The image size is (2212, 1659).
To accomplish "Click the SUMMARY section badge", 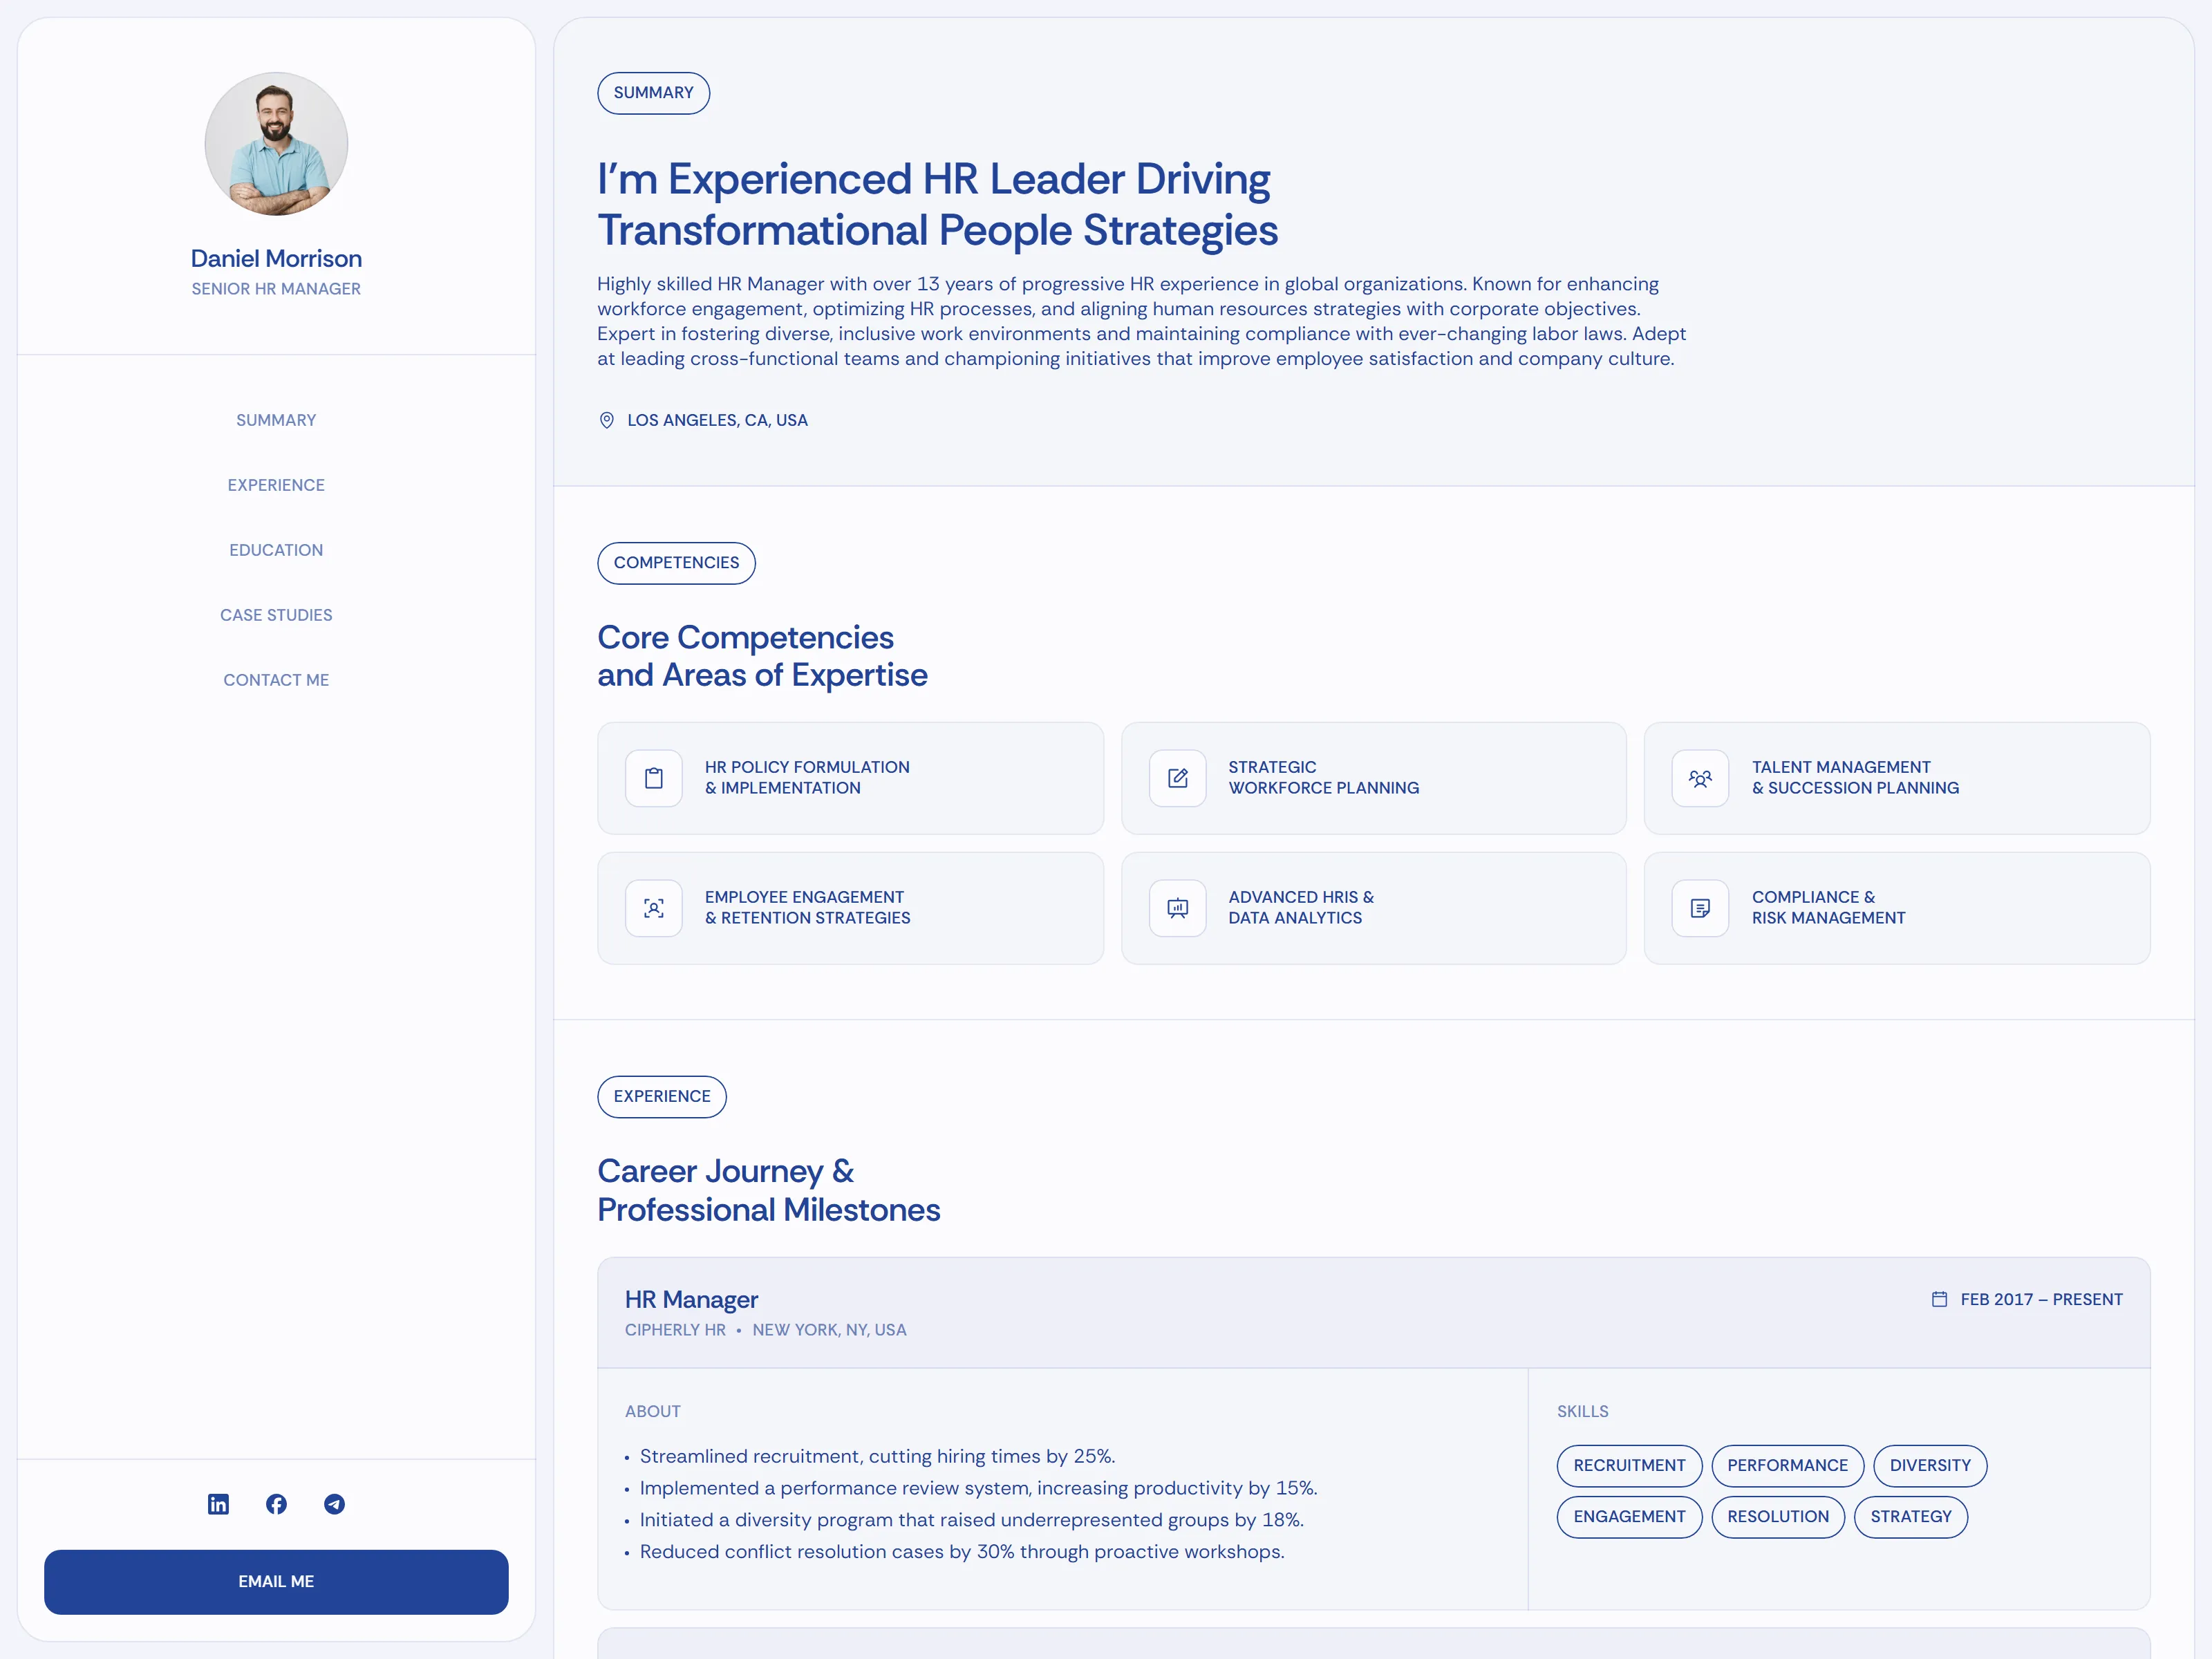I will point(654,93).
